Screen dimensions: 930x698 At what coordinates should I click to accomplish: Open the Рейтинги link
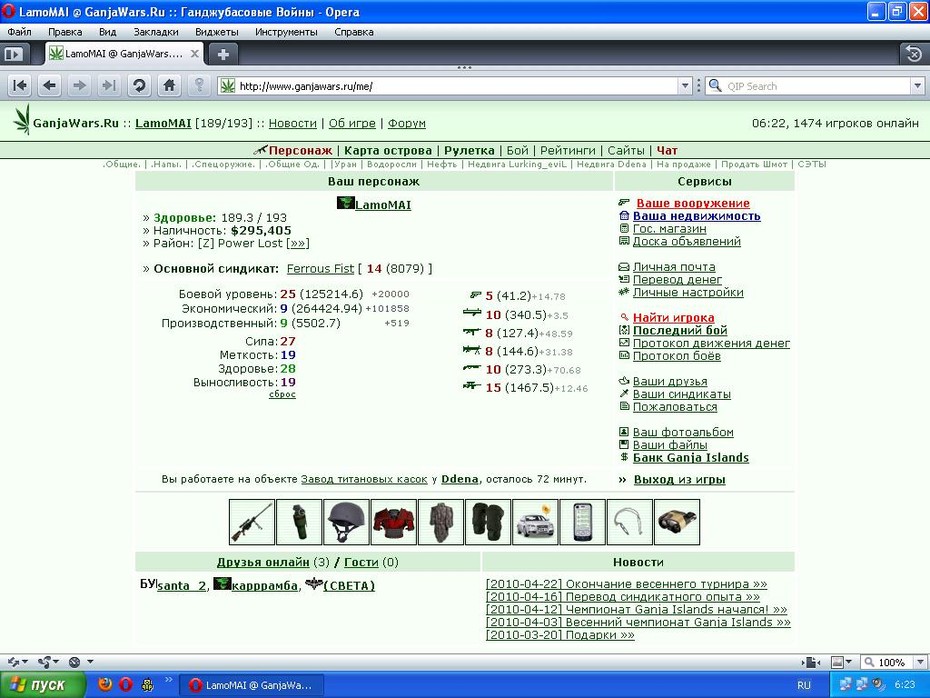tap(568, 151)
